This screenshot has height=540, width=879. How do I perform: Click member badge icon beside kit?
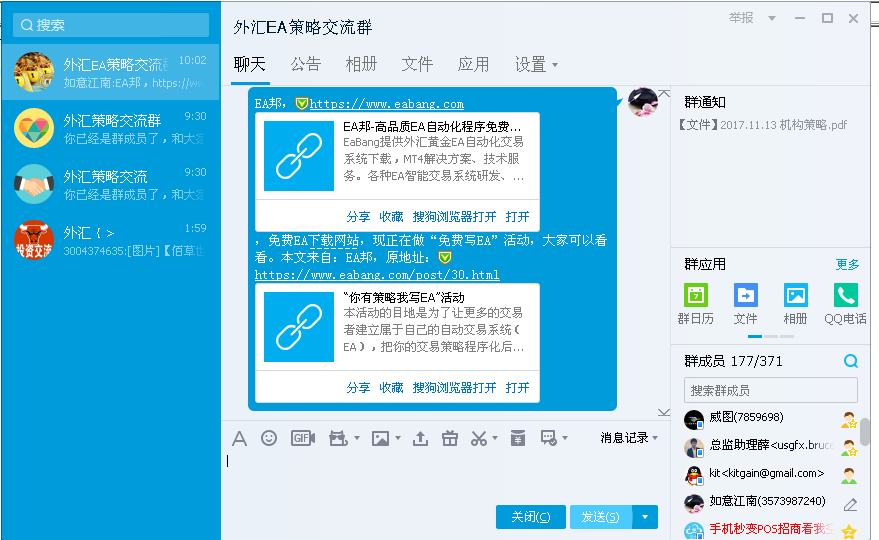point(849,476)
